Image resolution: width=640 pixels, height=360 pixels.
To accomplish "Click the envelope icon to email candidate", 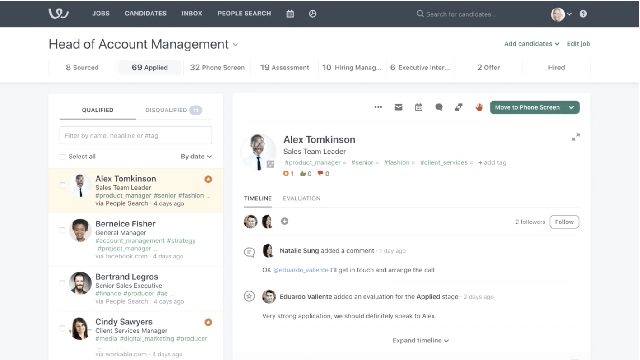I will (398, 107).
